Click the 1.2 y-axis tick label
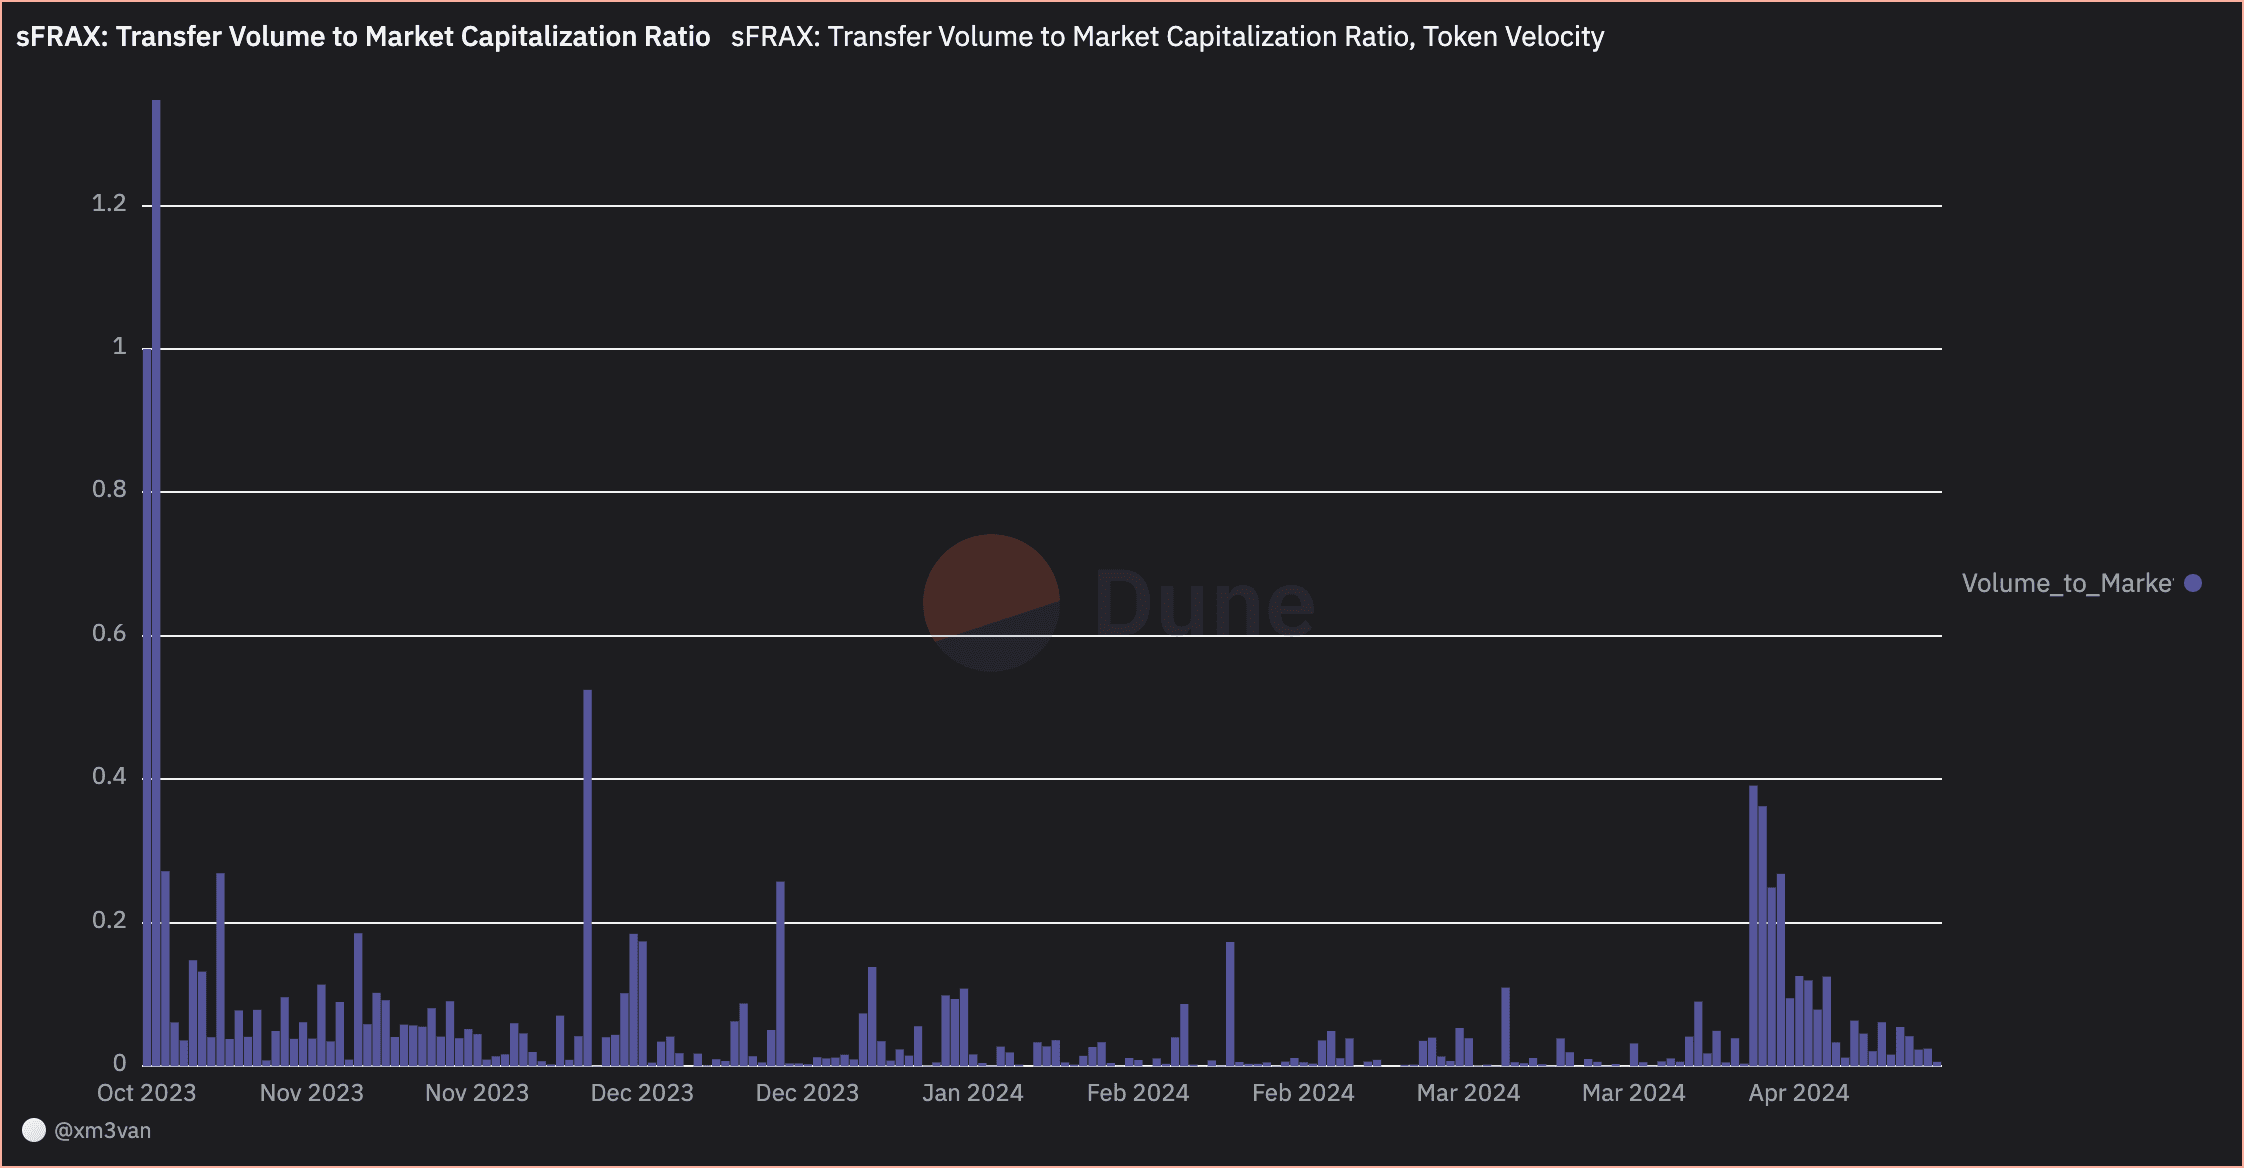2244x1168 pixels. pos(109,204)
